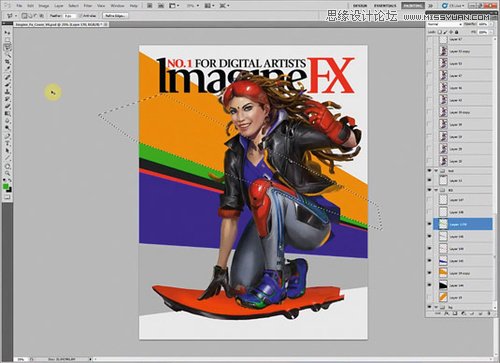Toggle the Anti-alias checkbox
The height and width of the screenshot is (363, 500).
(80, 16)
